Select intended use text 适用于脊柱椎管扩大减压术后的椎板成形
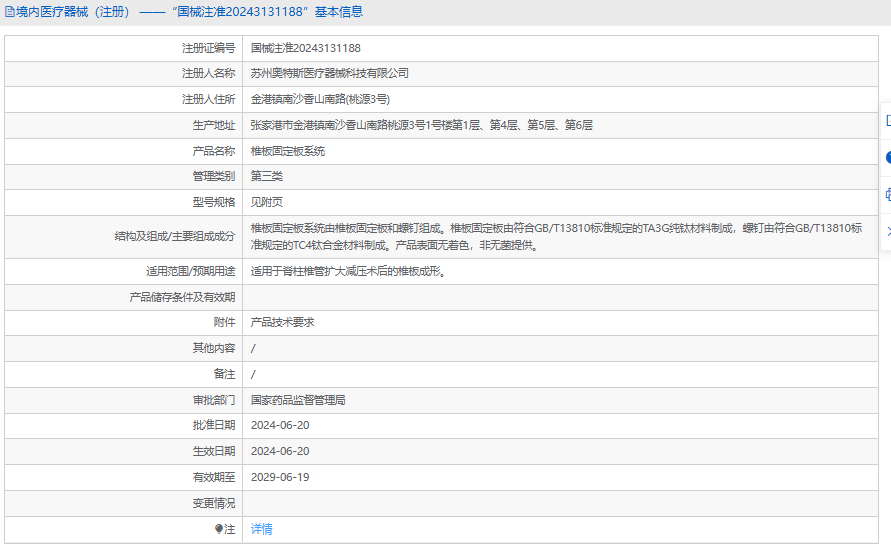Viewport: 891px width, 549px height. point(348,272)
